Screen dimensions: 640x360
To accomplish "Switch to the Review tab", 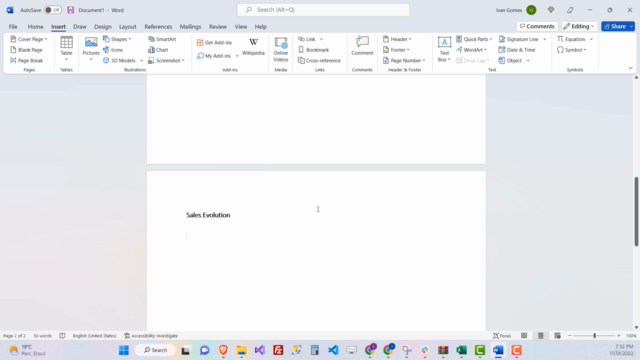I will tap(218, 27).
